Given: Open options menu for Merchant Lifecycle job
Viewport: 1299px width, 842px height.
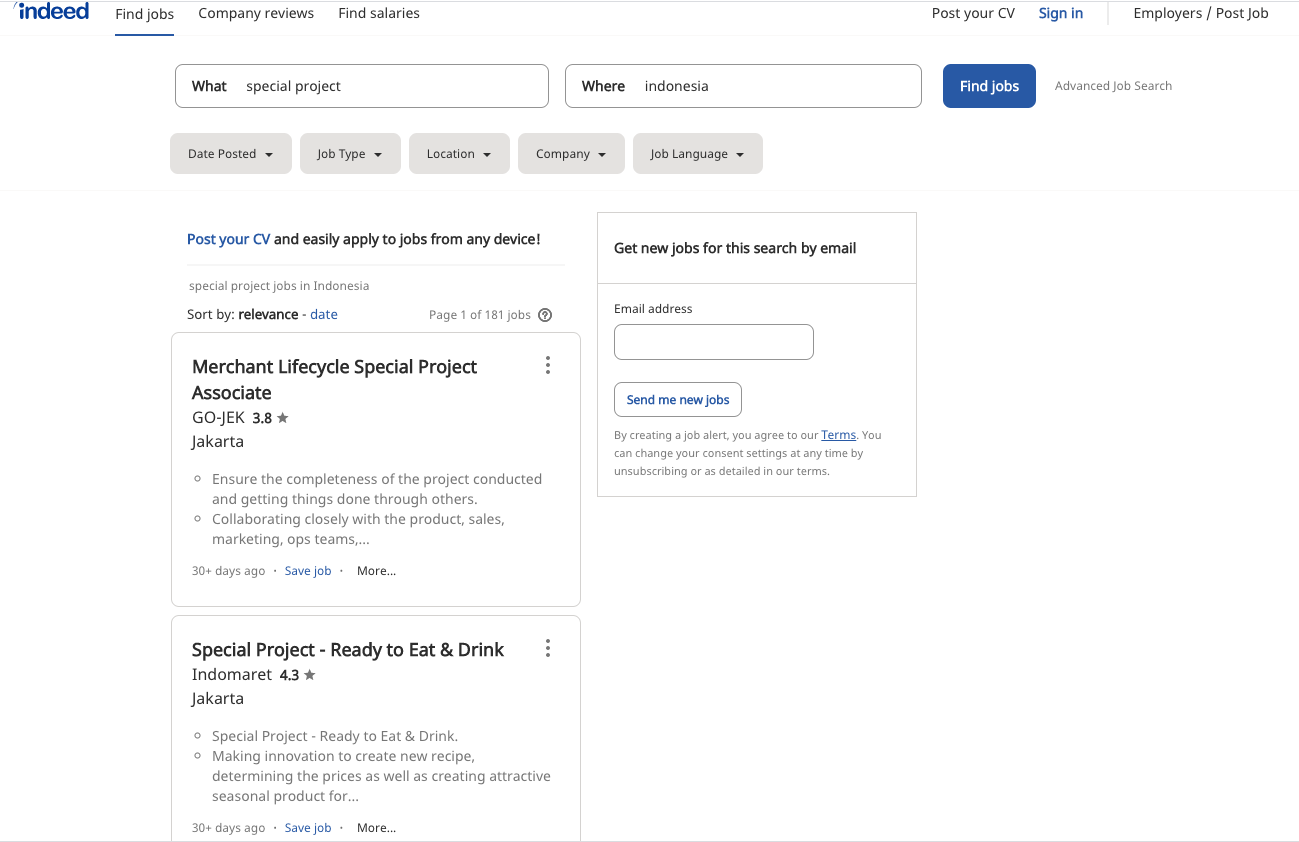Looking at the screenshot, I should point(547,365).
